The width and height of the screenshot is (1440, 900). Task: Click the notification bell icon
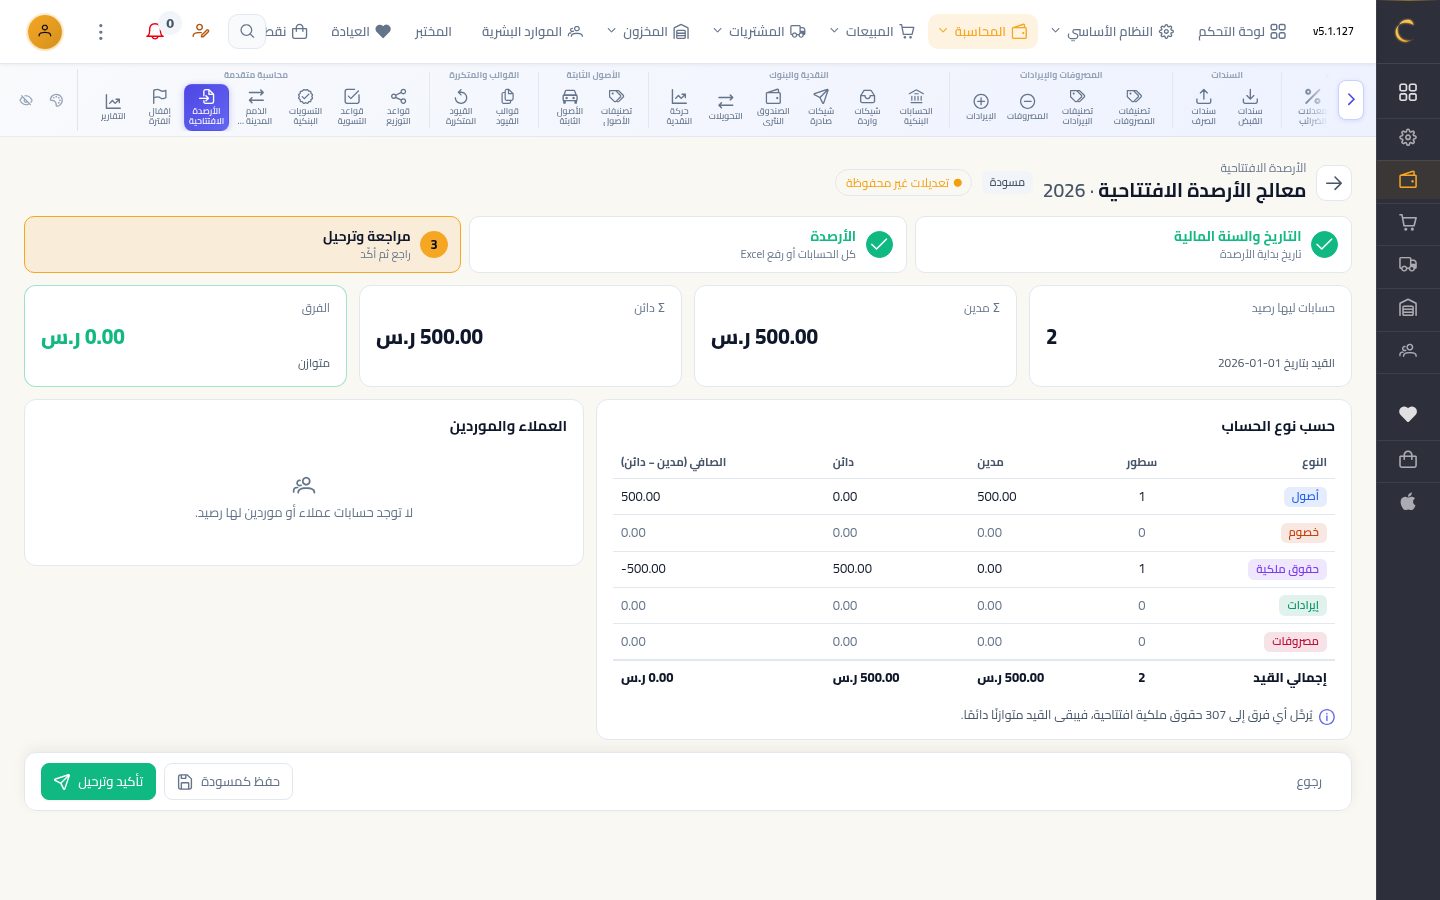click(x=155, y=32)
